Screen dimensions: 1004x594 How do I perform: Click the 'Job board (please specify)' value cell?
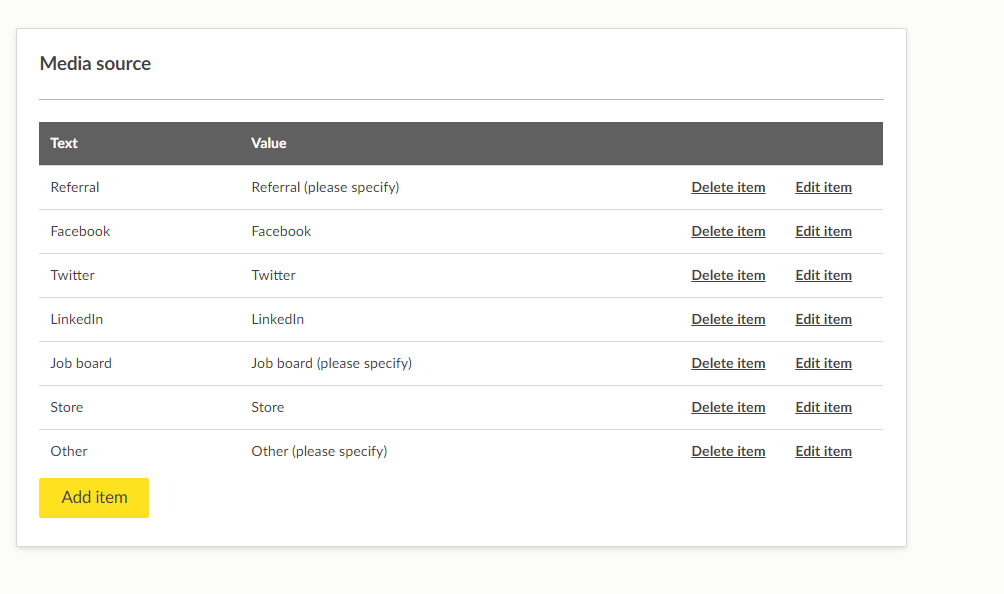[x=331, y=363]
